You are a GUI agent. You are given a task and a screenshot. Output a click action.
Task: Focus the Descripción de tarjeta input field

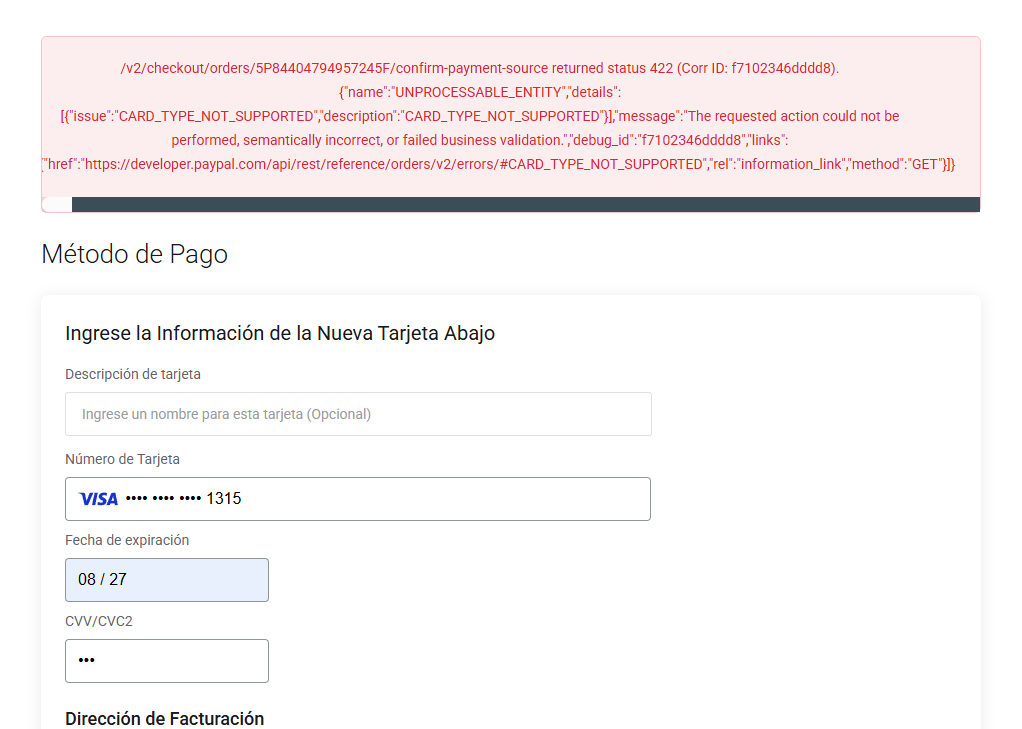358,414
